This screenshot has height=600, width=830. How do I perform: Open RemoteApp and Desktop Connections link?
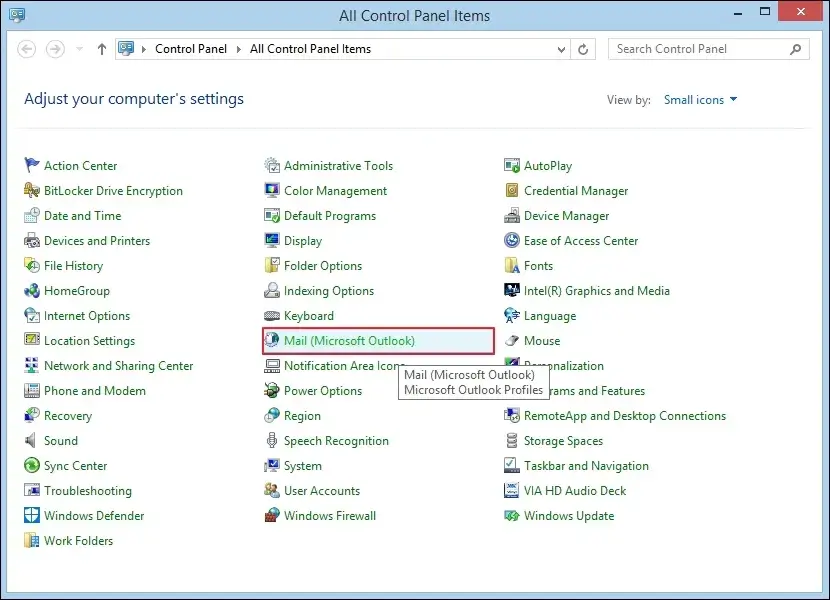coord(625,416)
